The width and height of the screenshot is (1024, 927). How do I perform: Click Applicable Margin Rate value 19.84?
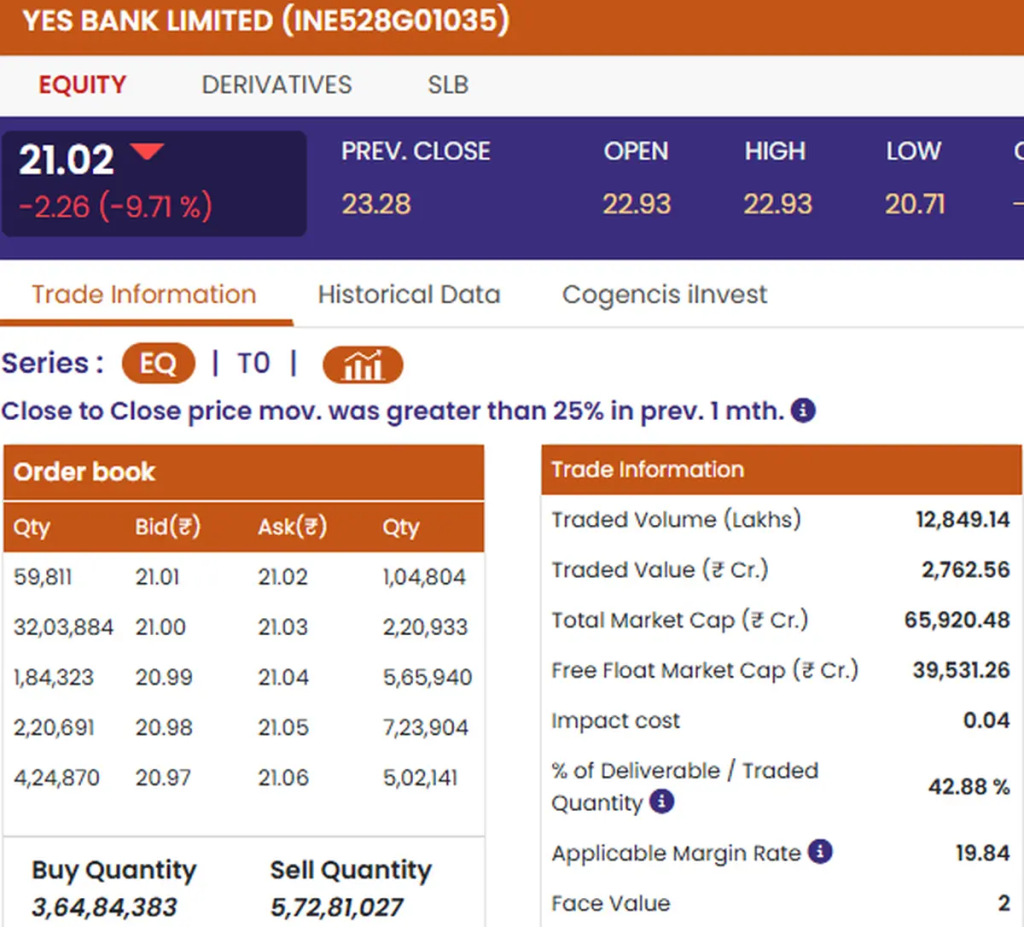click(x=983, y=853)
